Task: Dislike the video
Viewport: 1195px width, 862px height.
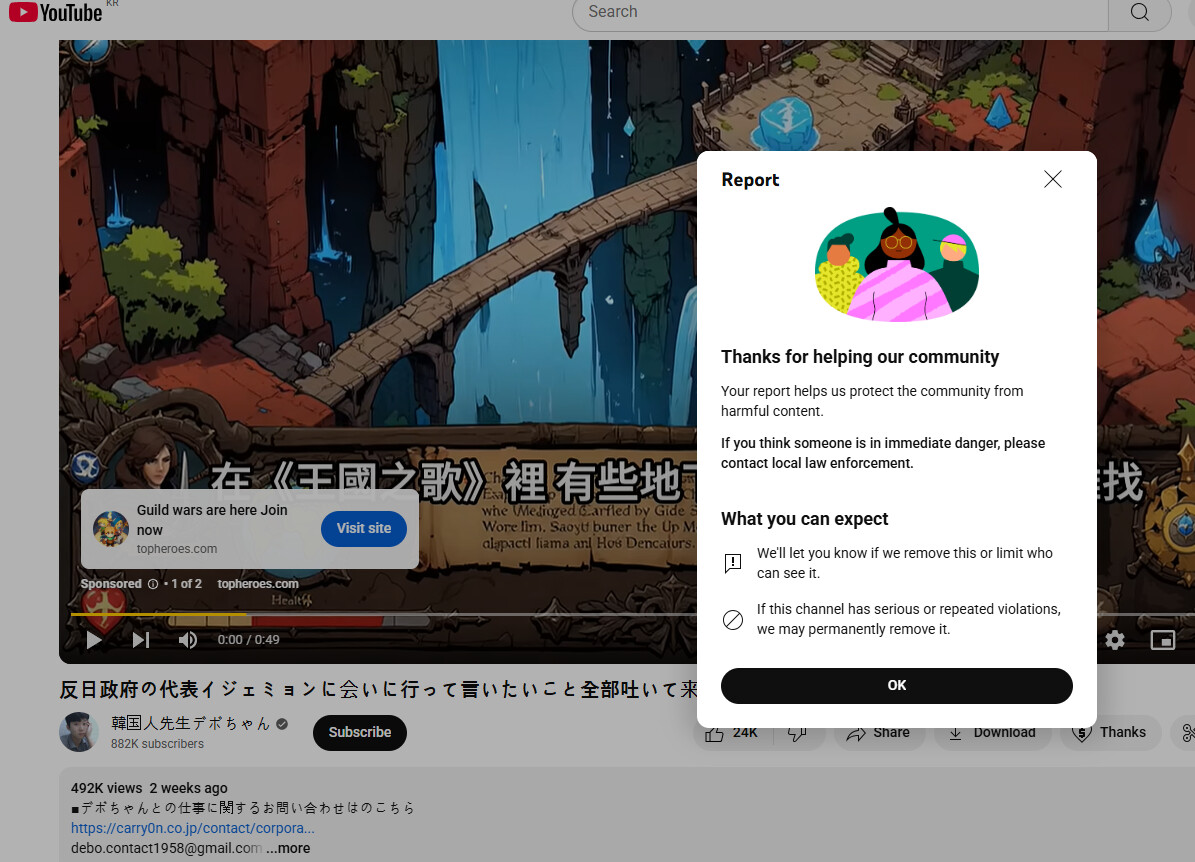Action: (798, 732)
